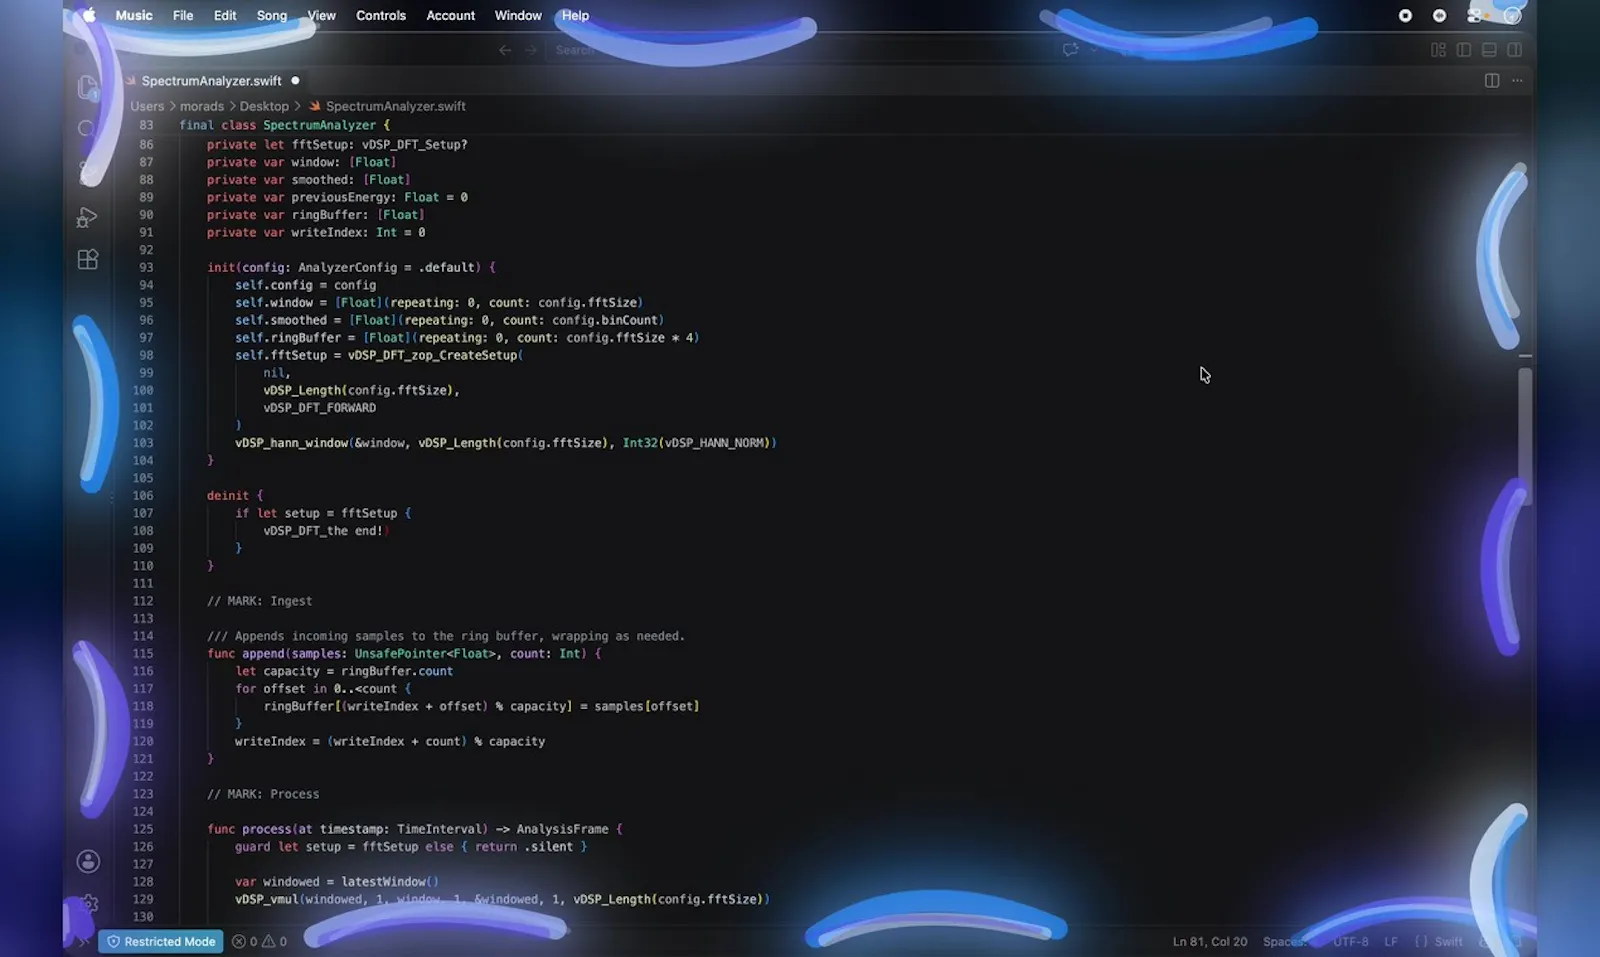
Task: Open the Controls menu
Action: (x=381, y=15)
